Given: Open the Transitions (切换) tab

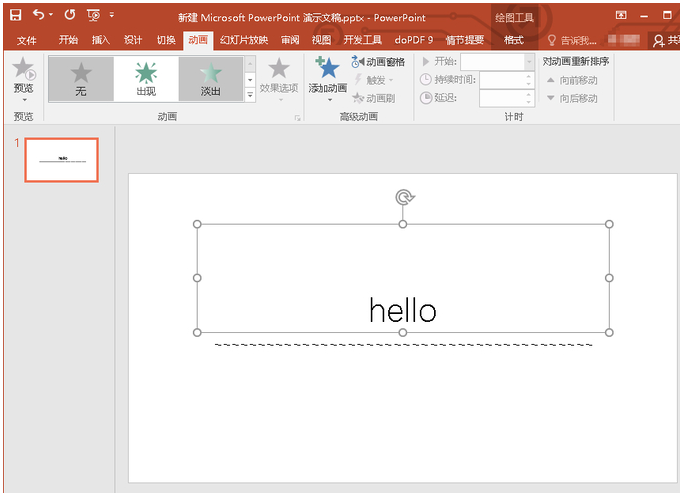Looking at the screenshot, I should [166, 40].
